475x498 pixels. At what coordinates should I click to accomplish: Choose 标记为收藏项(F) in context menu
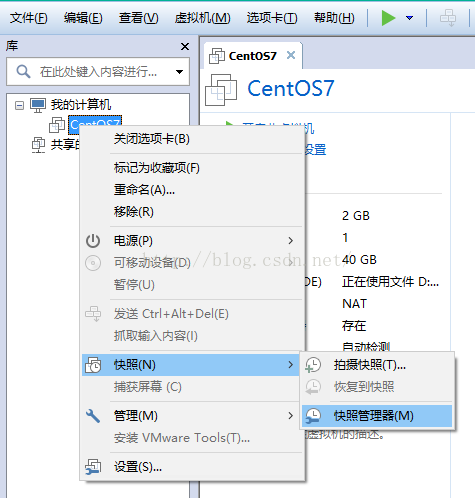(x=192, y=168)
